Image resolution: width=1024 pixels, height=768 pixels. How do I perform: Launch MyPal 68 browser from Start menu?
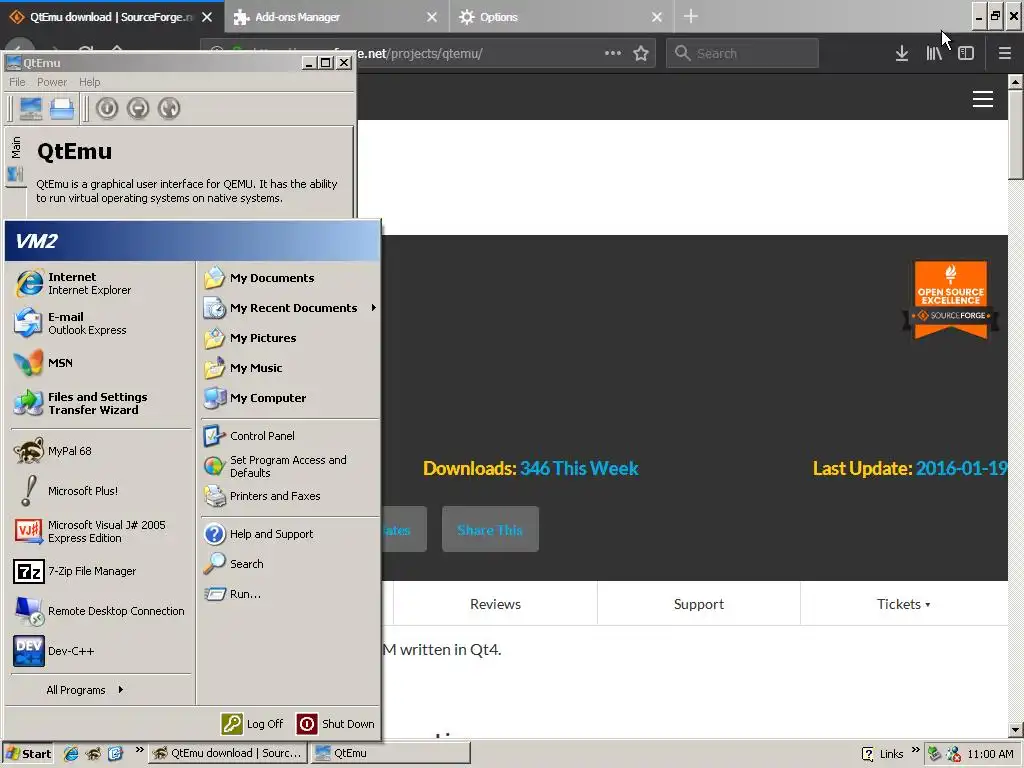click(101, 451)
